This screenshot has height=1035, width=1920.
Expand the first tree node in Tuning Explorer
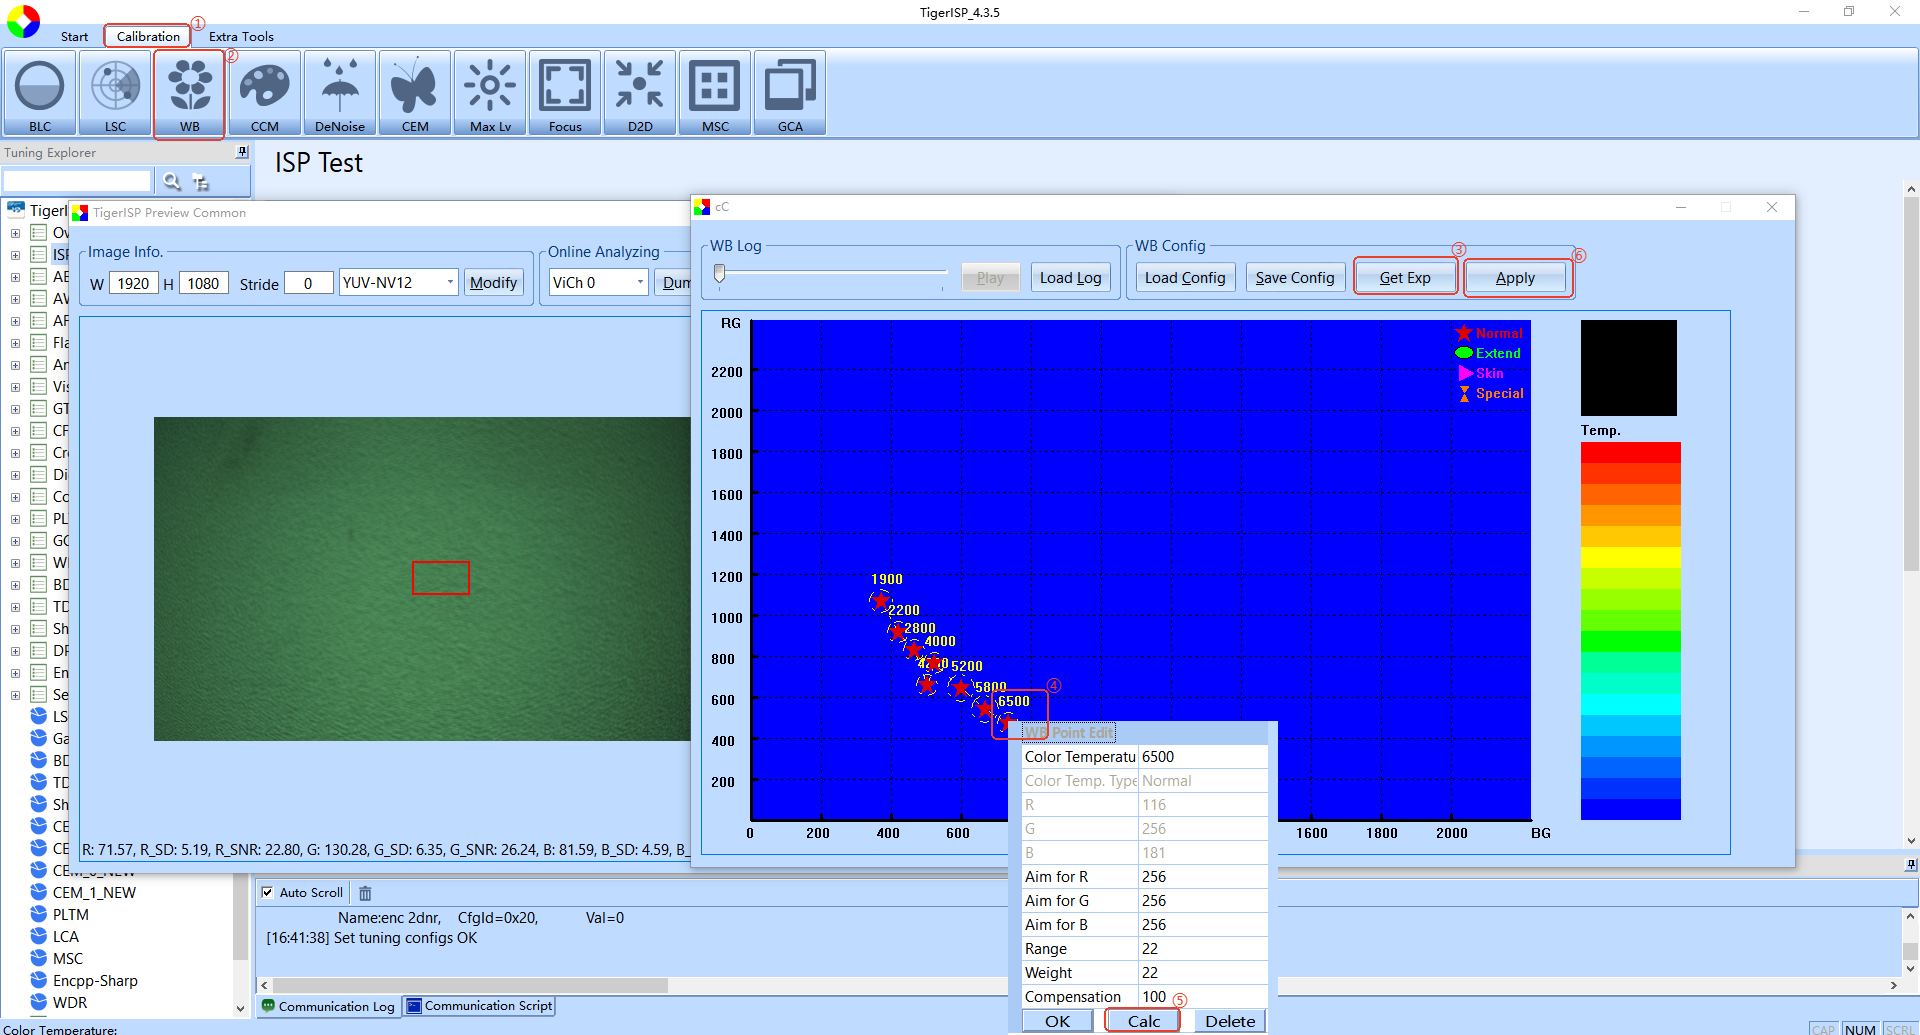[x=15, y=233]
